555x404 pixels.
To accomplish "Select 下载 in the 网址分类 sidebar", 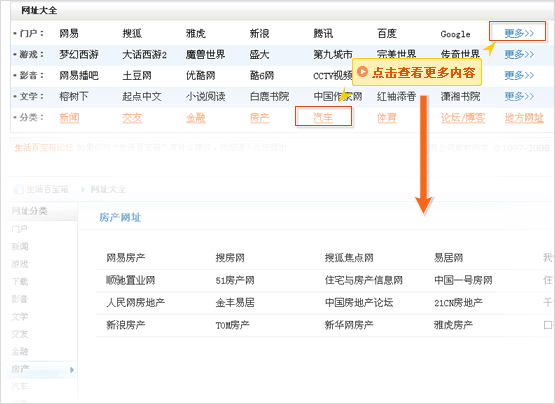I will click(x=19, y=281).
